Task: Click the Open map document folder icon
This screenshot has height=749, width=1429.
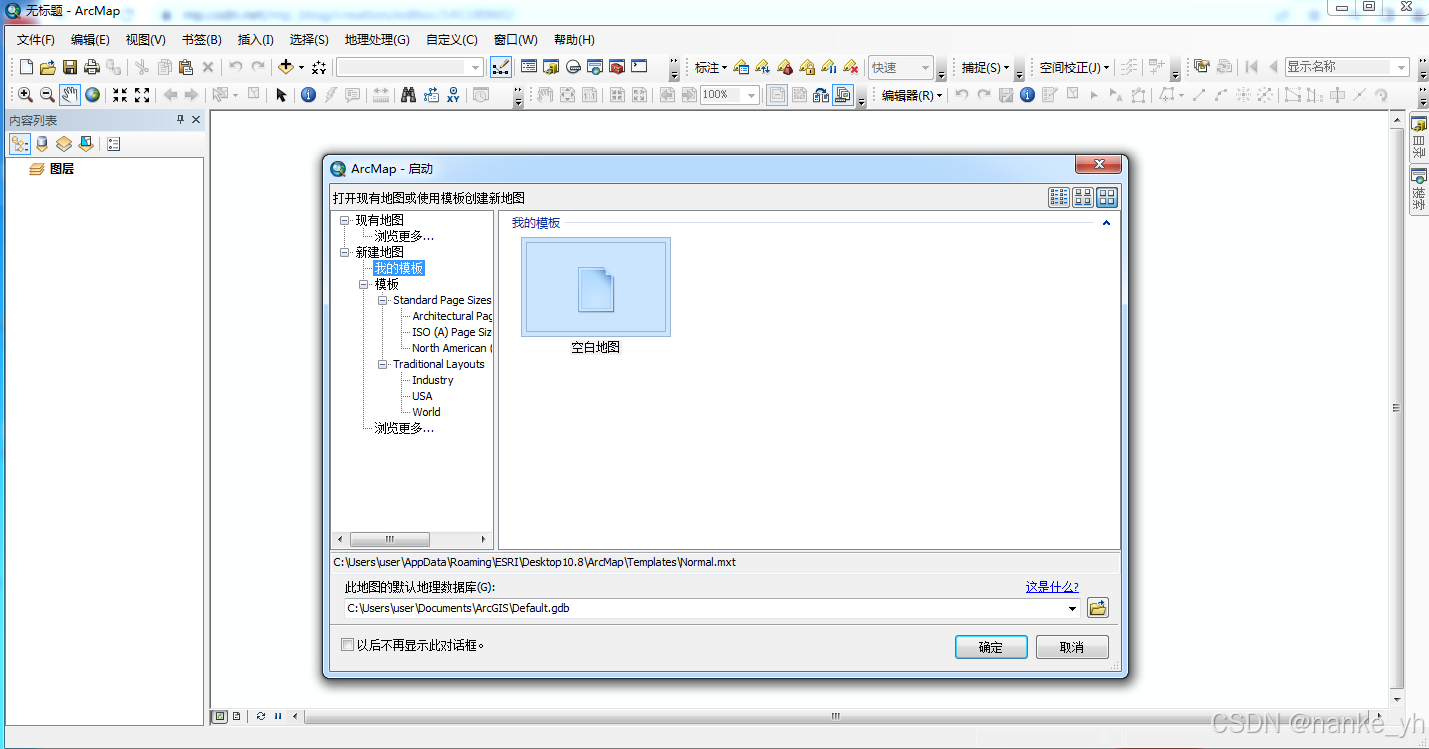Action: 48,67
